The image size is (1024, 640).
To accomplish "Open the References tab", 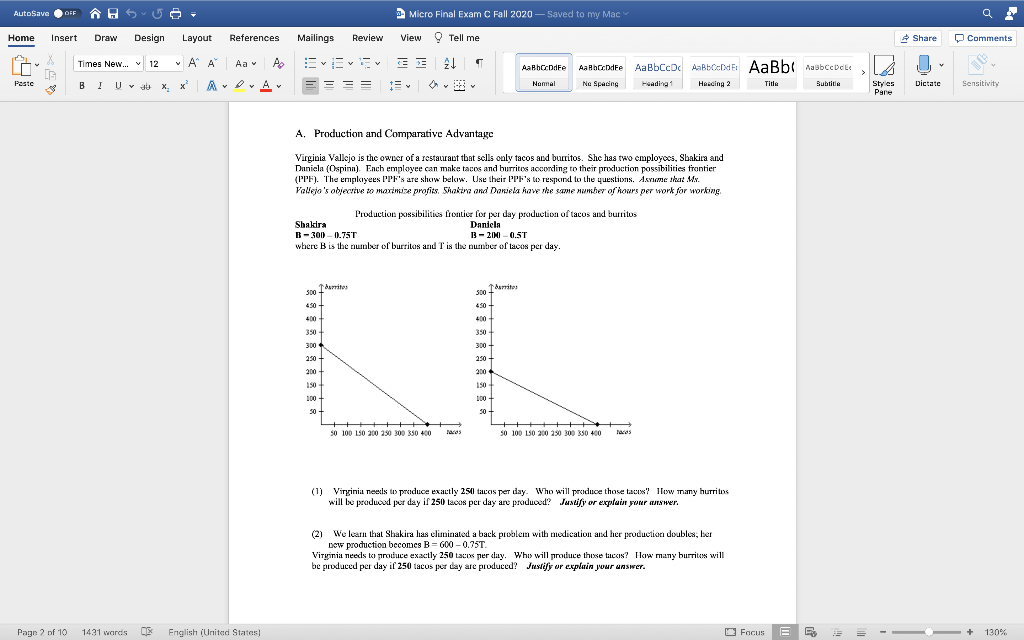I will pos(254,38).
